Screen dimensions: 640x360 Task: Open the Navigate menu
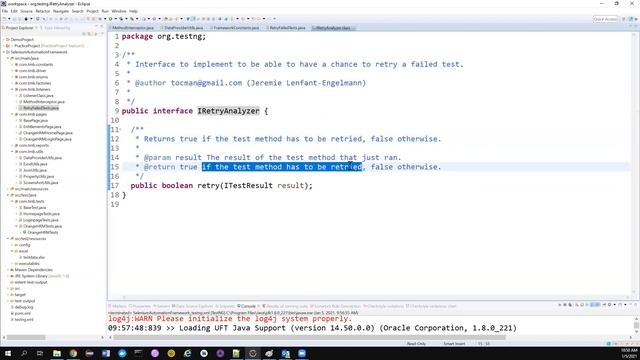pyautogui.click(x=61, y=11)
